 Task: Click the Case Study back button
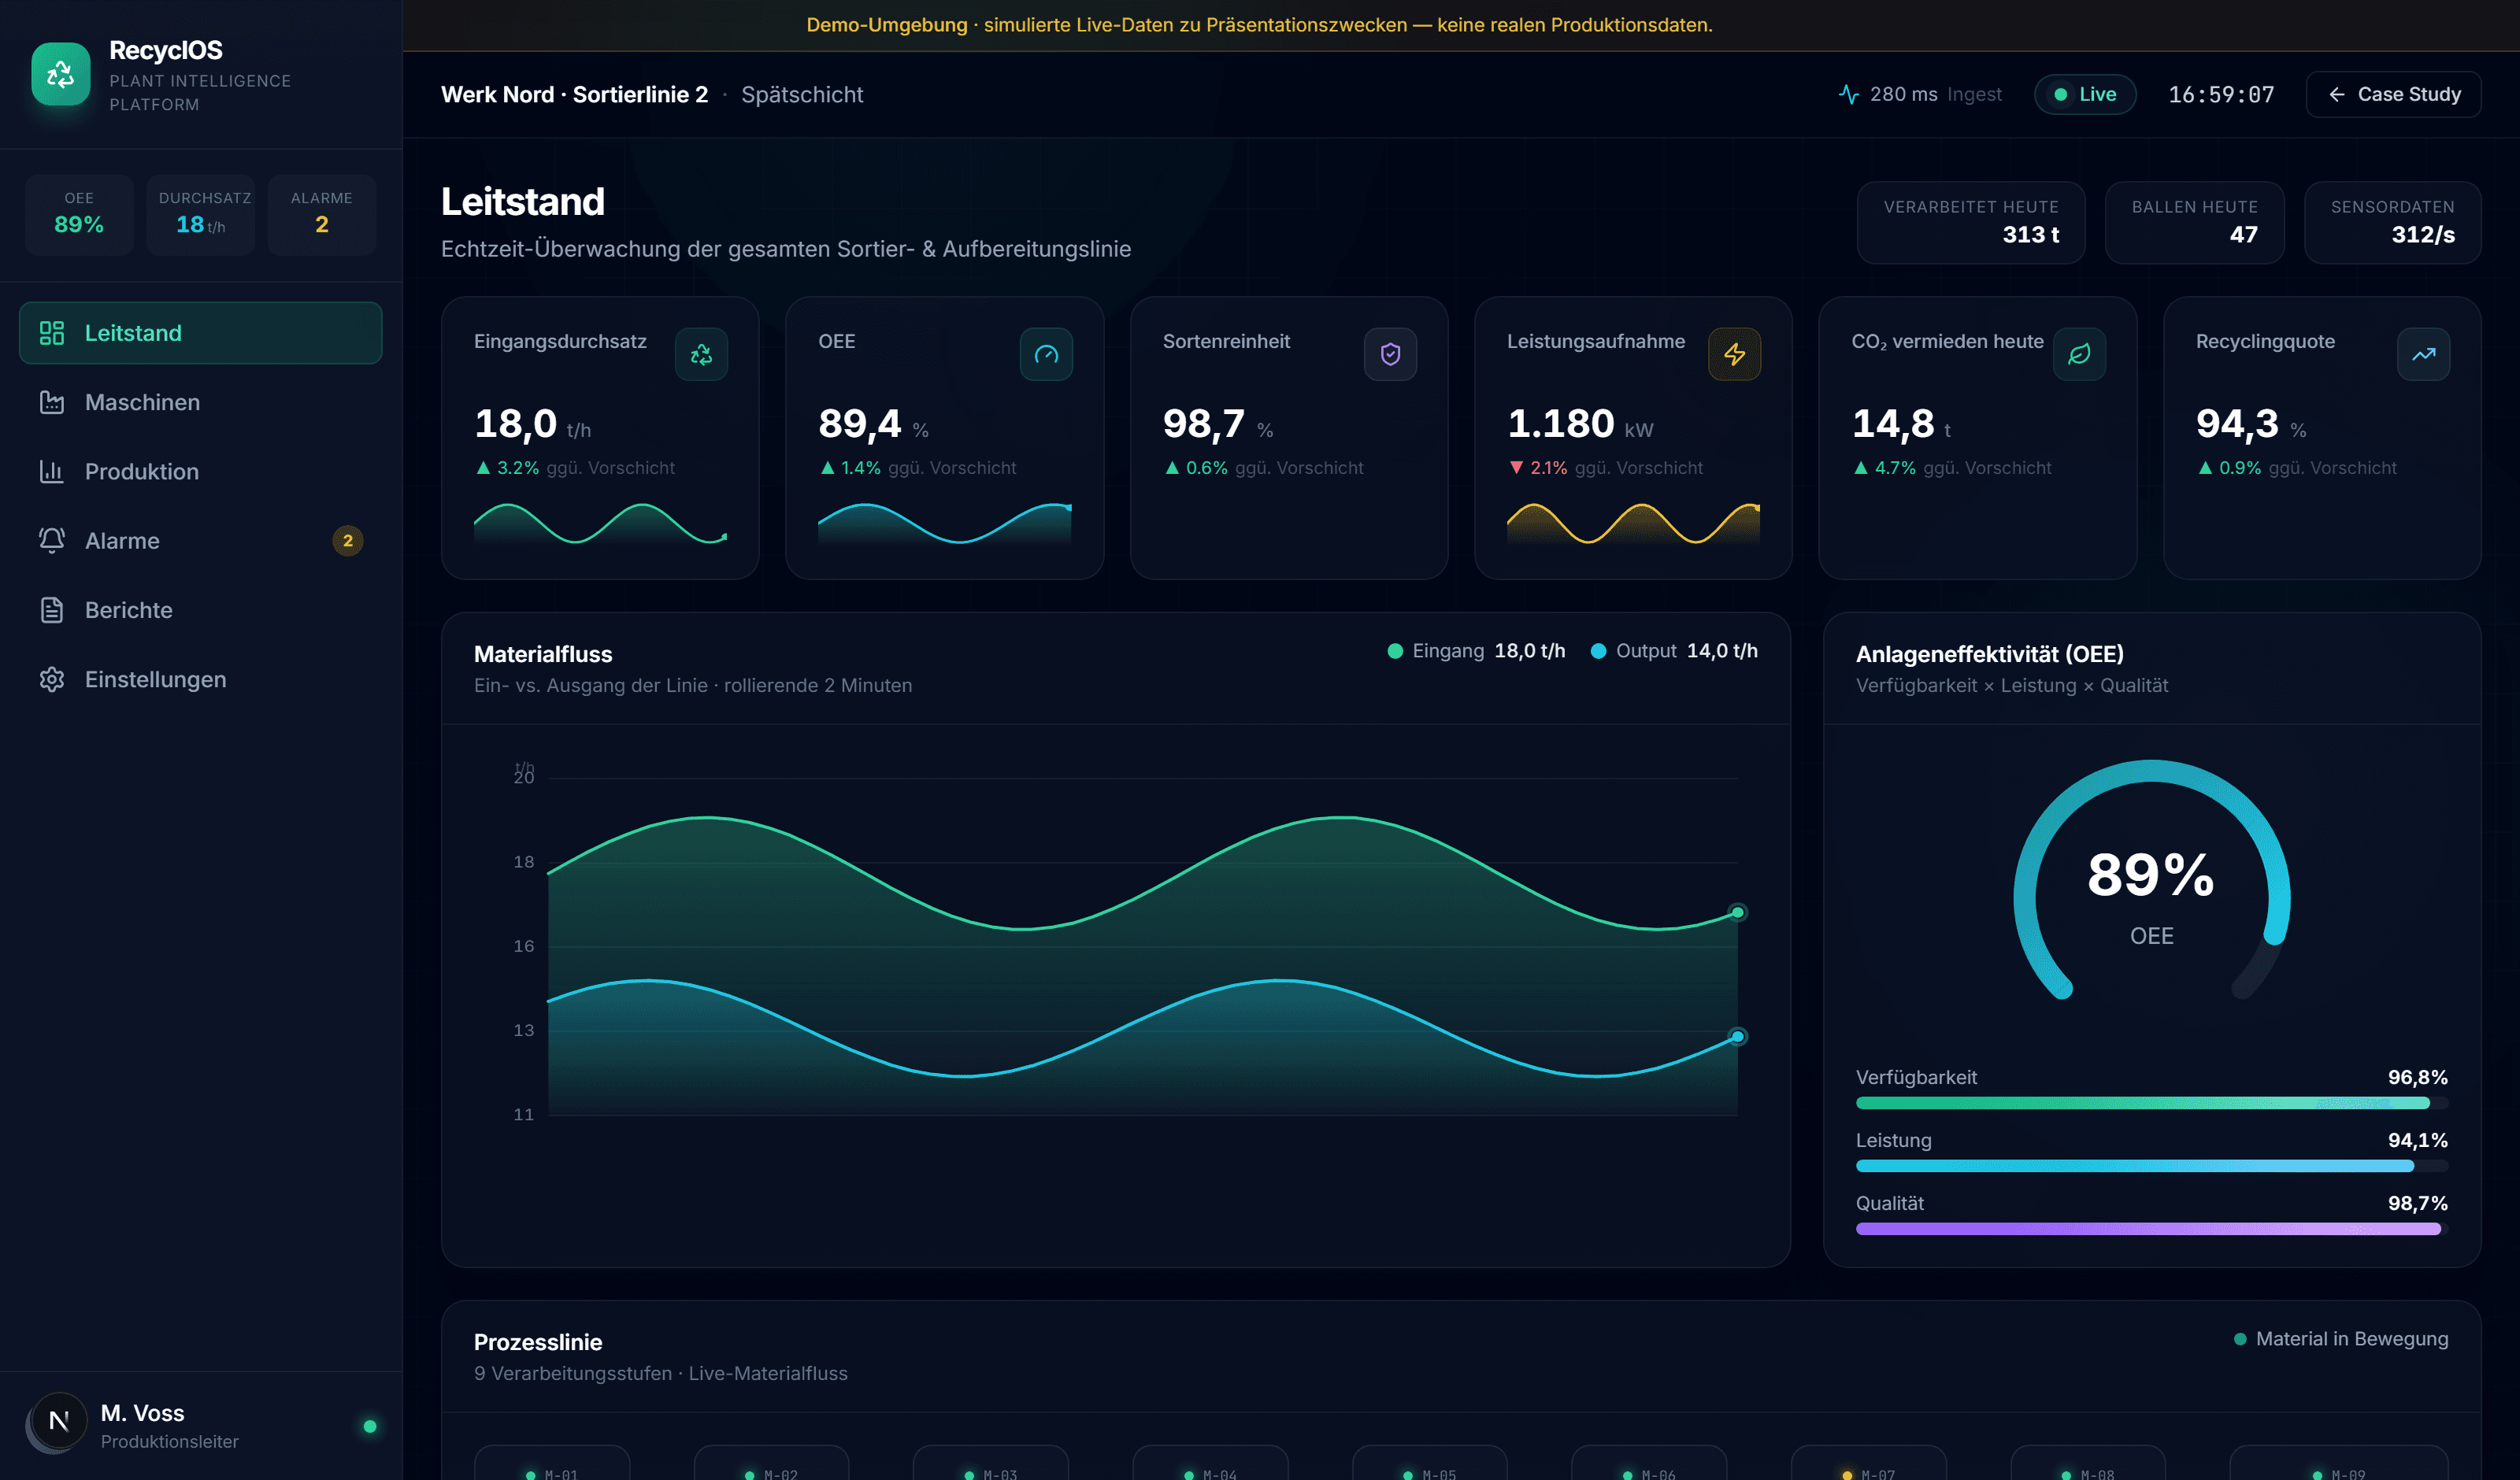click(x=2393, y=94)
